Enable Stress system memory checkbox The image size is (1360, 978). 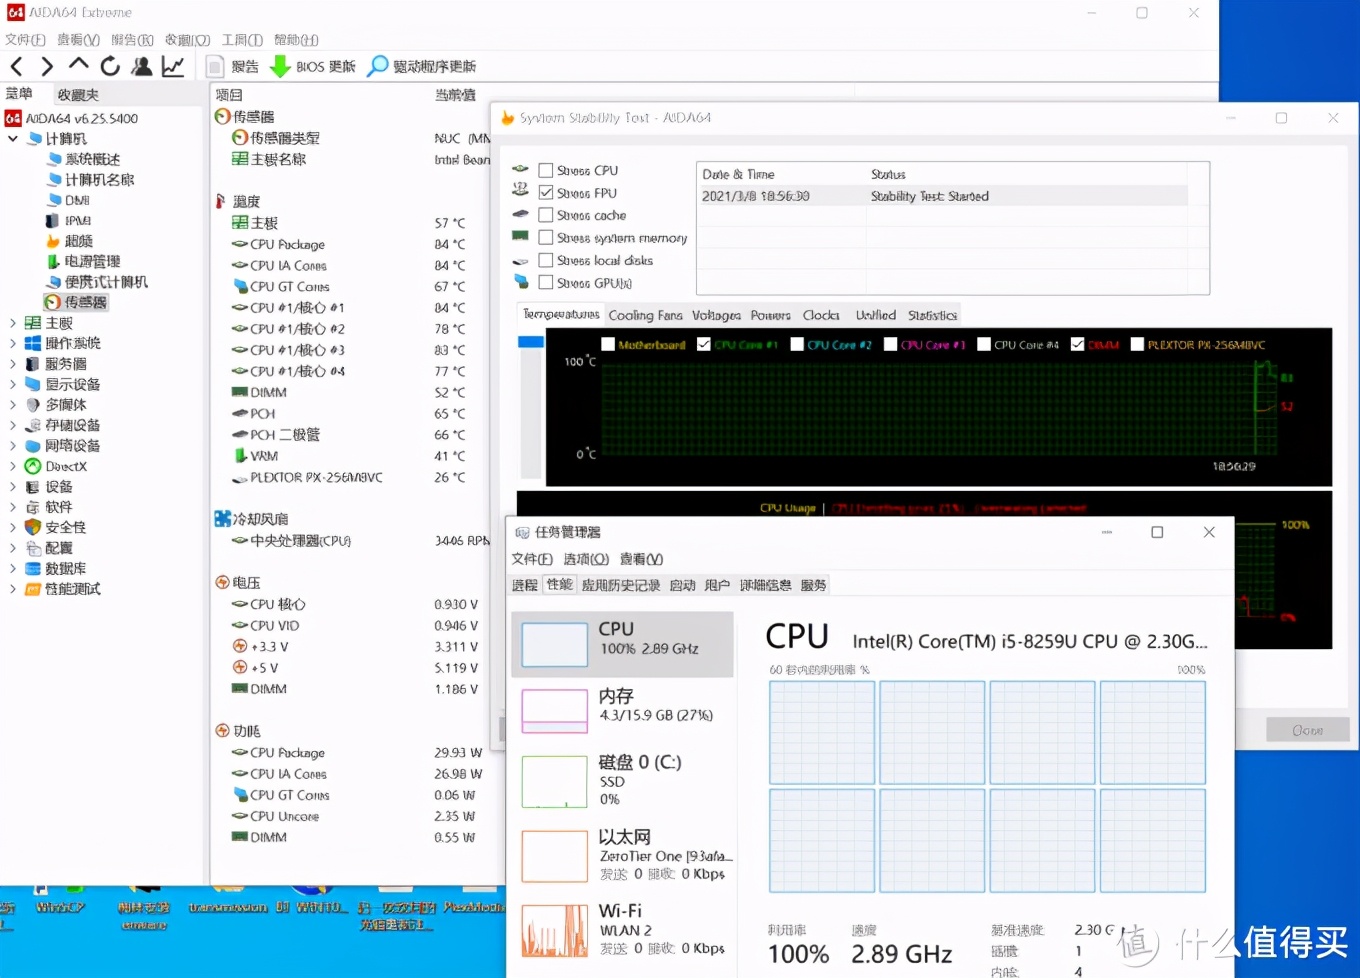point(546,238)
